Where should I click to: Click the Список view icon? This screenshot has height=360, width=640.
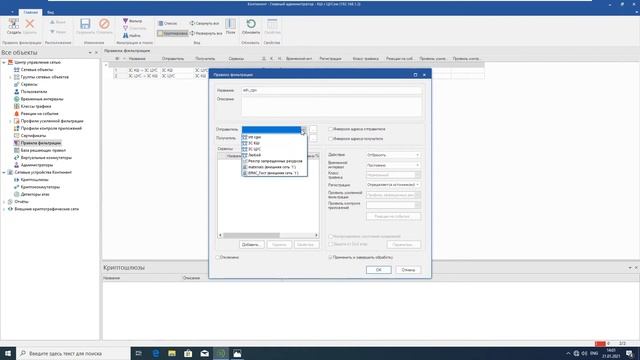(161, 23)
